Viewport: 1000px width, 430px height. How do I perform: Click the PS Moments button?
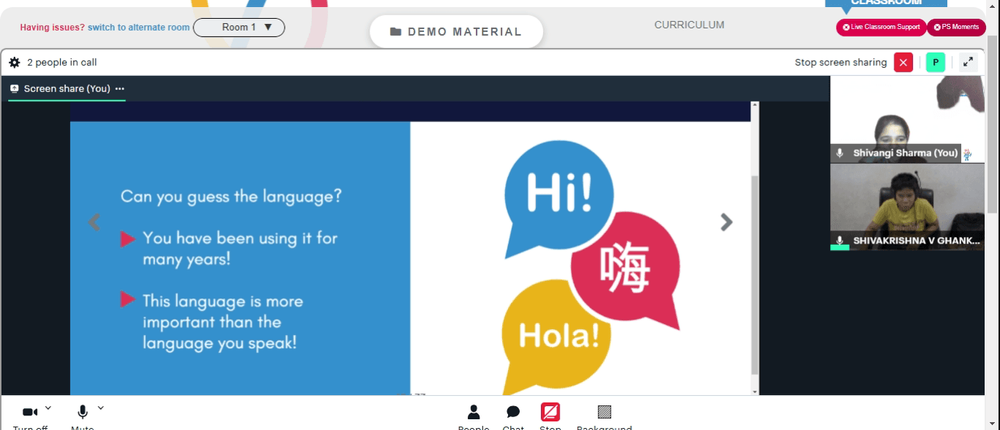[x=956, y=27]
